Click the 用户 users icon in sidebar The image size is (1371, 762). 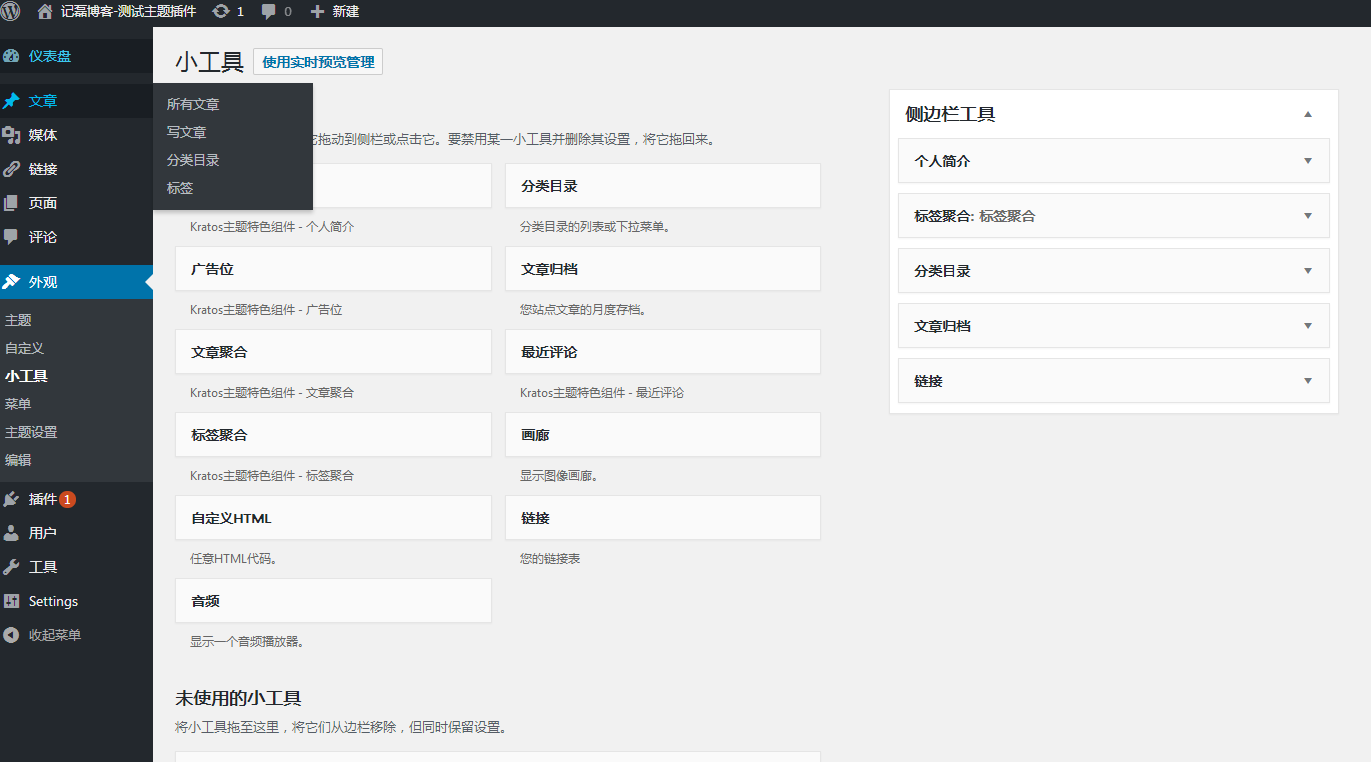[12, 533]
